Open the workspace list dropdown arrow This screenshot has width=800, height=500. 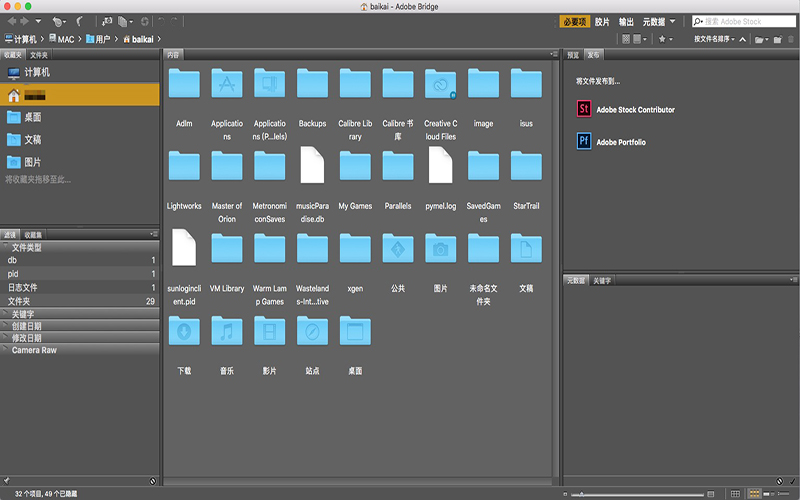(672, 21)
